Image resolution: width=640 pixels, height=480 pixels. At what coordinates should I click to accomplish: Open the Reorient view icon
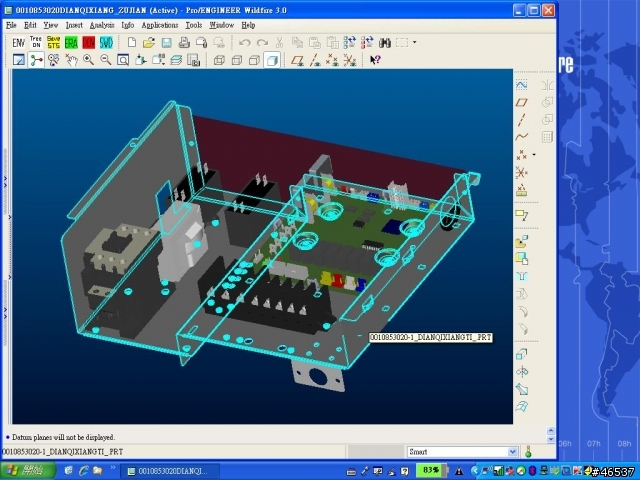click(140, 60)
